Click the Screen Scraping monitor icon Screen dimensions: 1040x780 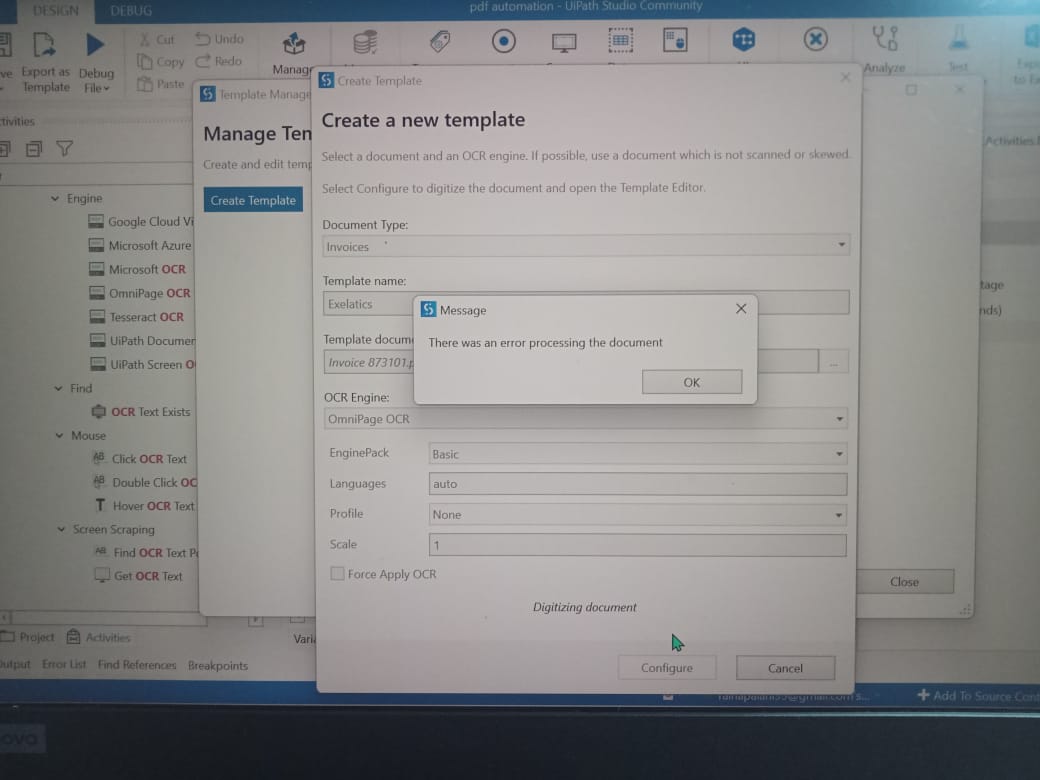564,43
